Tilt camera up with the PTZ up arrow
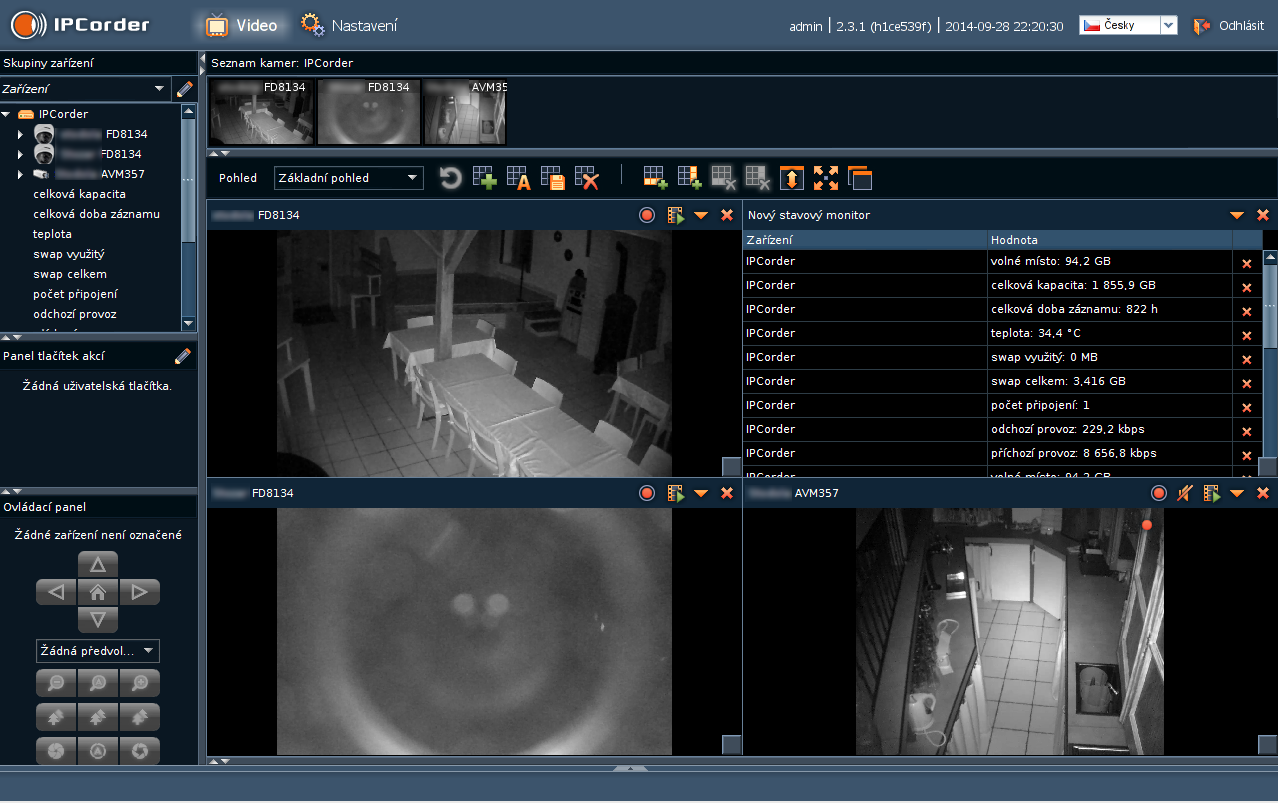This screenshot has height=803, width=1278. coord(98,564)
